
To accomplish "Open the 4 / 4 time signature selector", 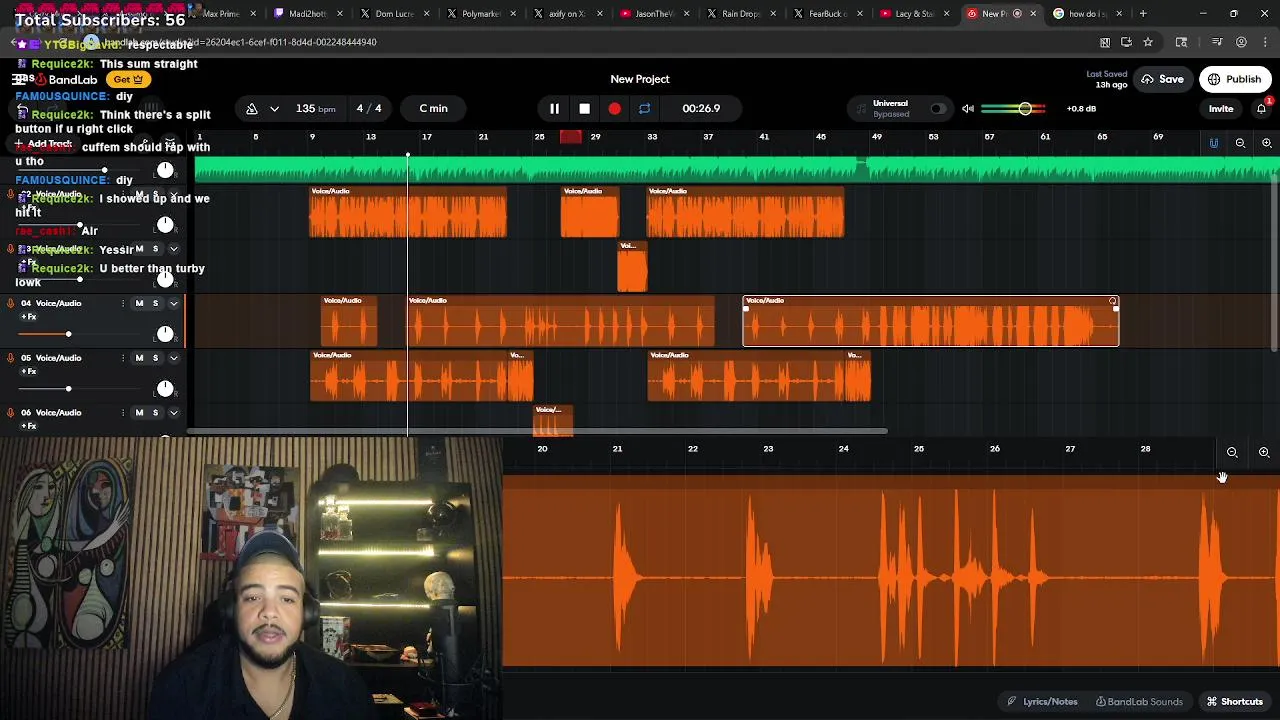I will tap(369, 108).
